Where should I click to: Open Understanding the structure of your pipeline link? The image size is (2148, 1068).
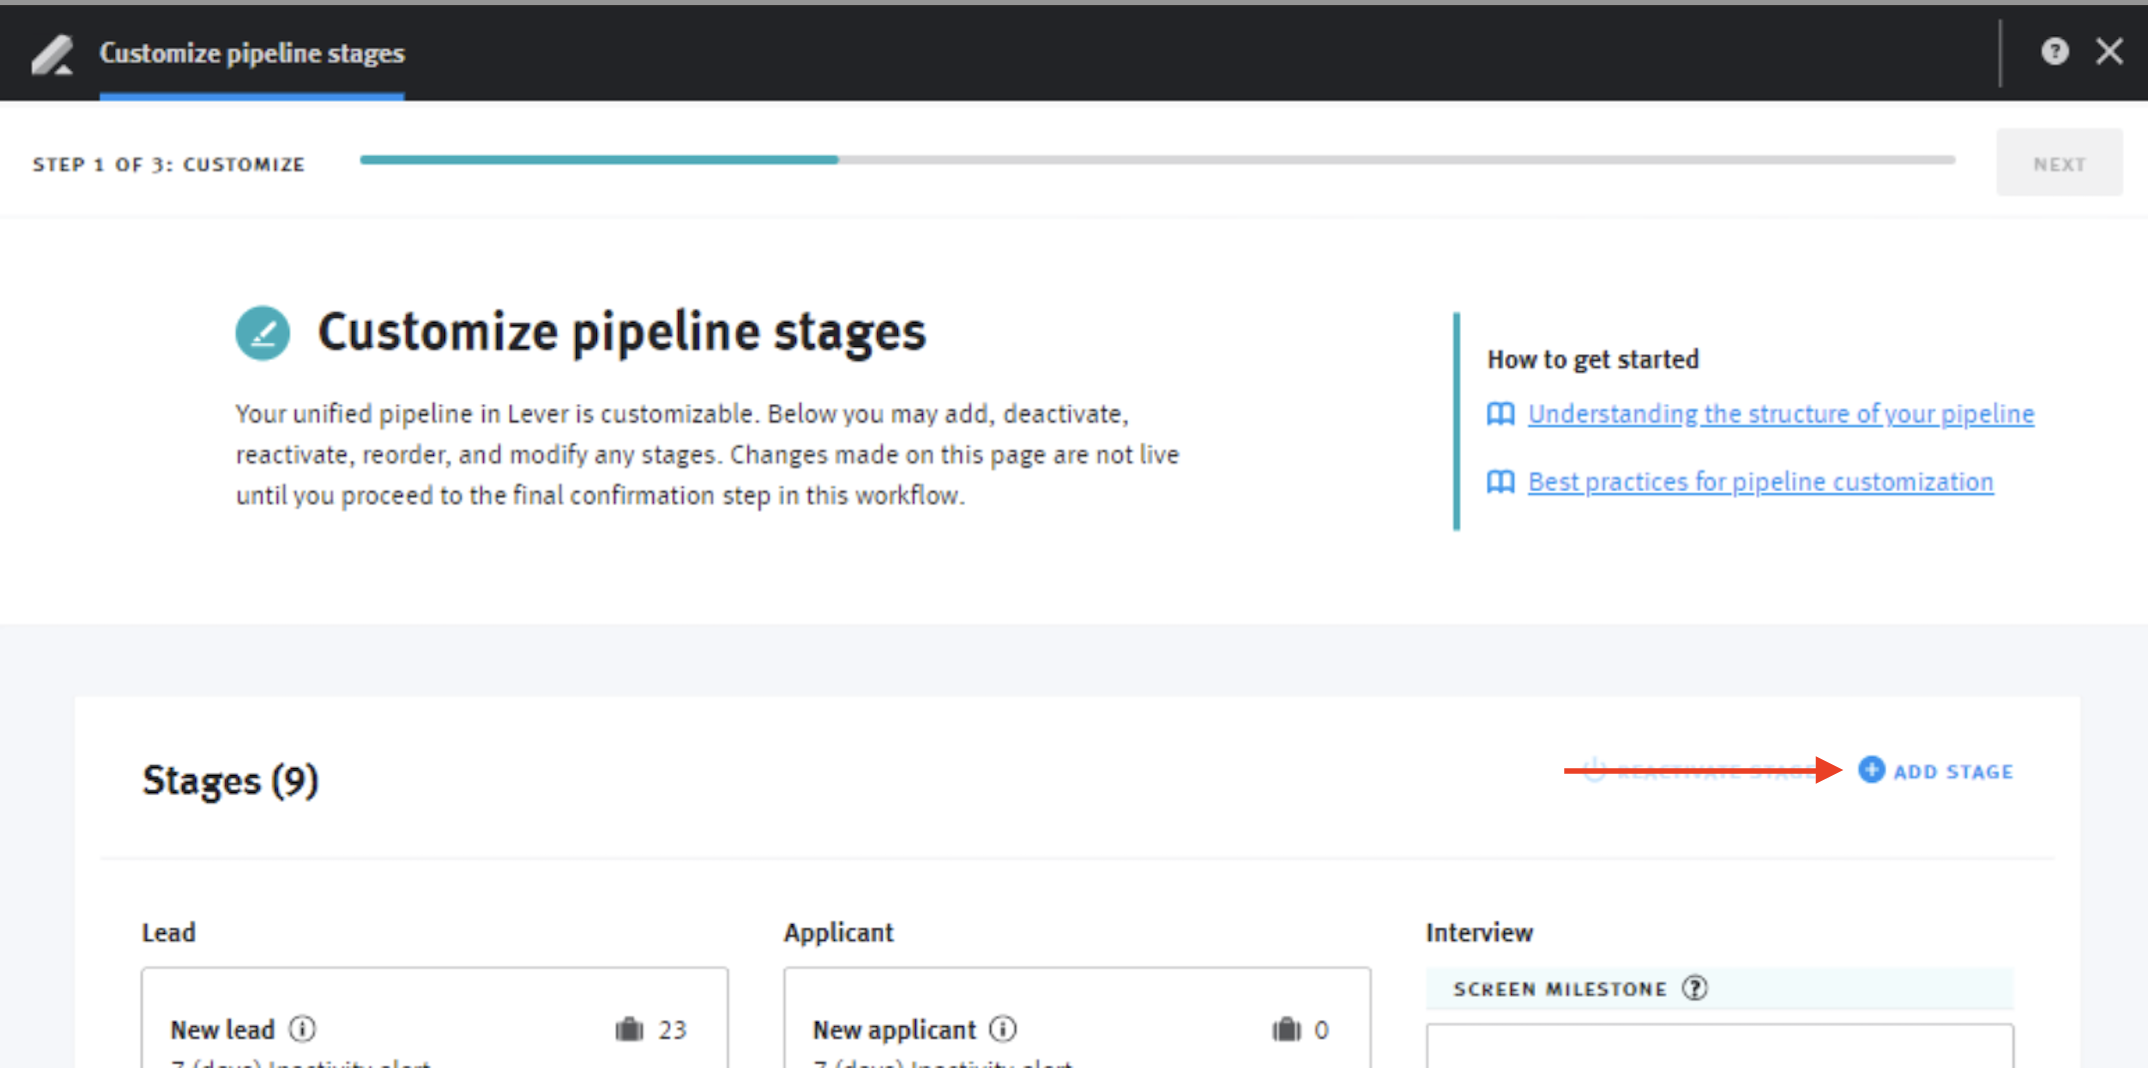pos(1780,414)
